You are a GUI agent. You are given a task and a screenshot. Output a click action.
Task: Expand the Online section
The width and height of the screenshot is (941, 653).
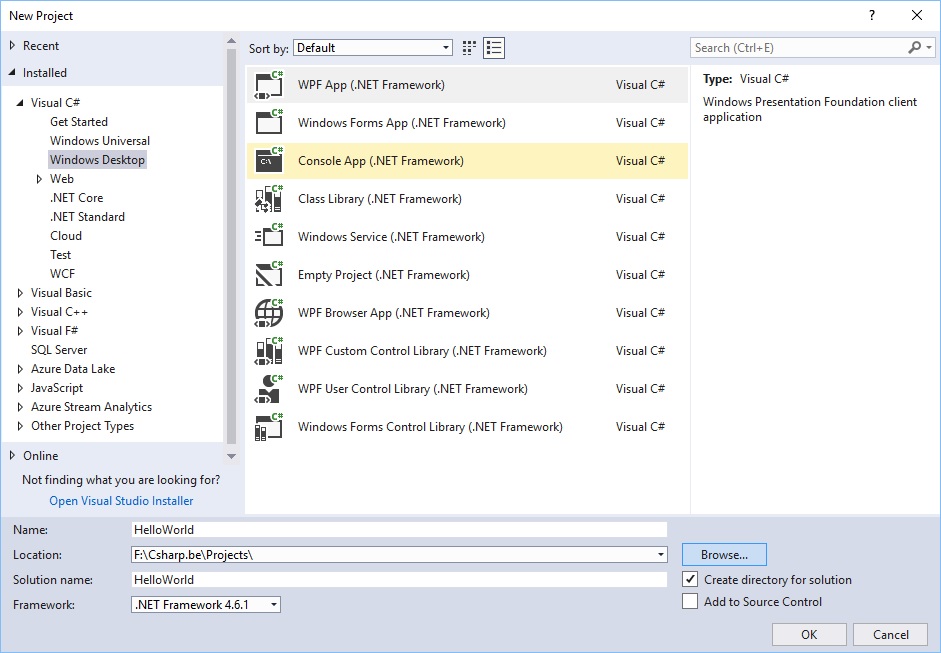(x=12, y=456)
